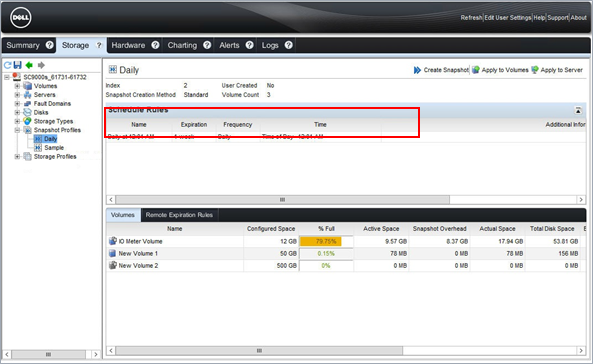Open help icon beside Logs tab
This screenshot has height=364, width=593.
point(289,45)
